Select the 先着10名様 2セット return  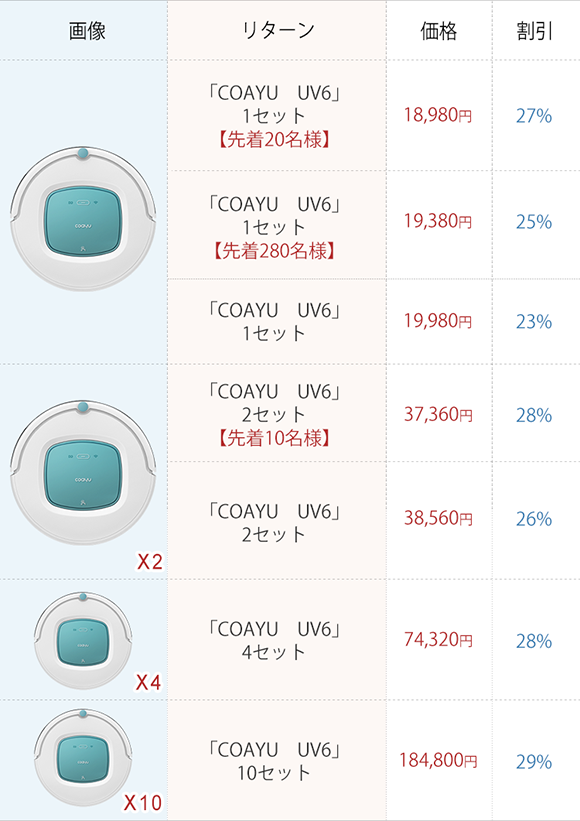(274, 414)
